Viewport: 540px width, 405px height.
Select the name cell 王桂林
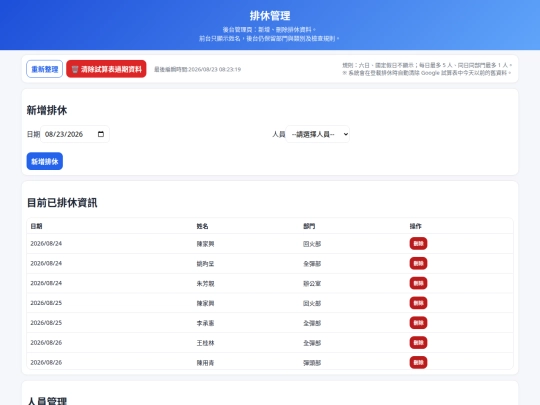pyautogui.click(x=205, y=343)
